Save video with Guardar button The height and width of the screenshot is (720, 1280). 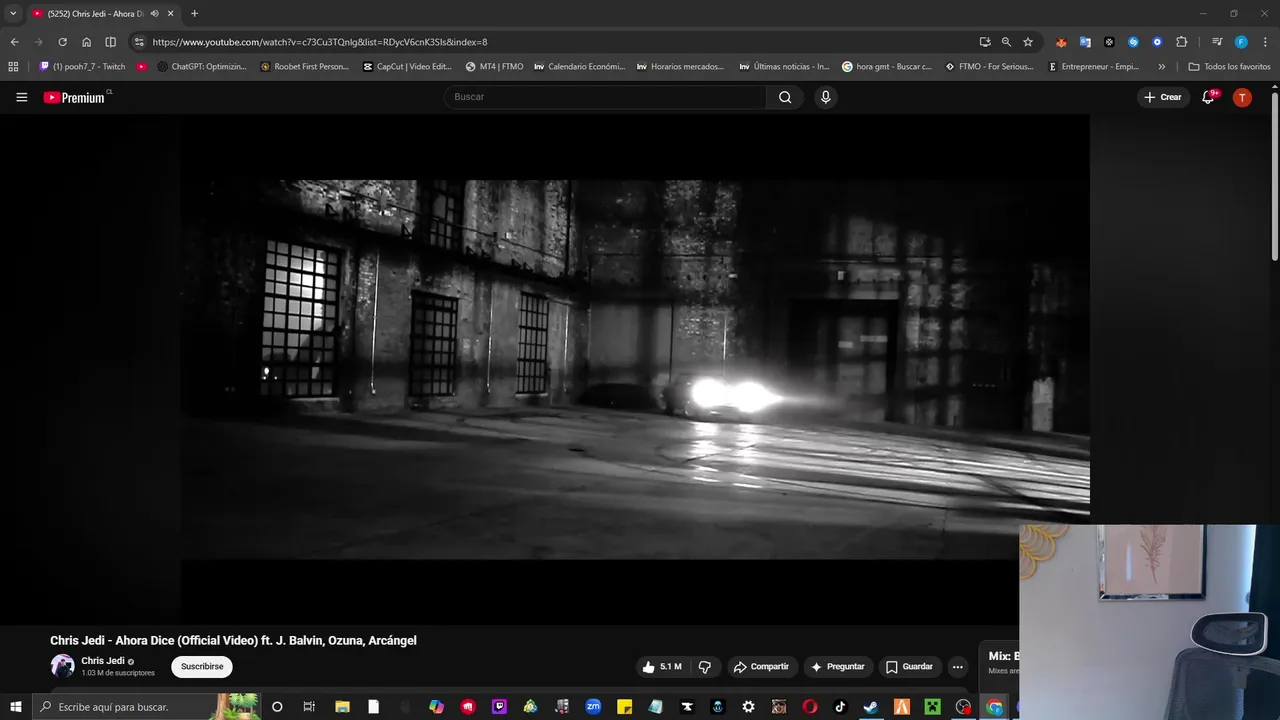pyautogui.click(x=909, y=667)
